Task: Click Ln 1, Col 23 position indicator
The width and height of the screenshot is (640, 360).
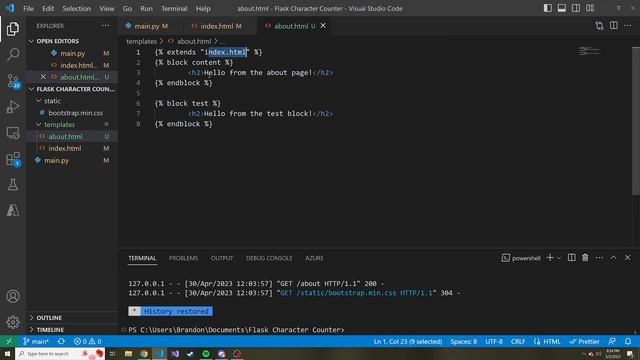Action: 408,341
